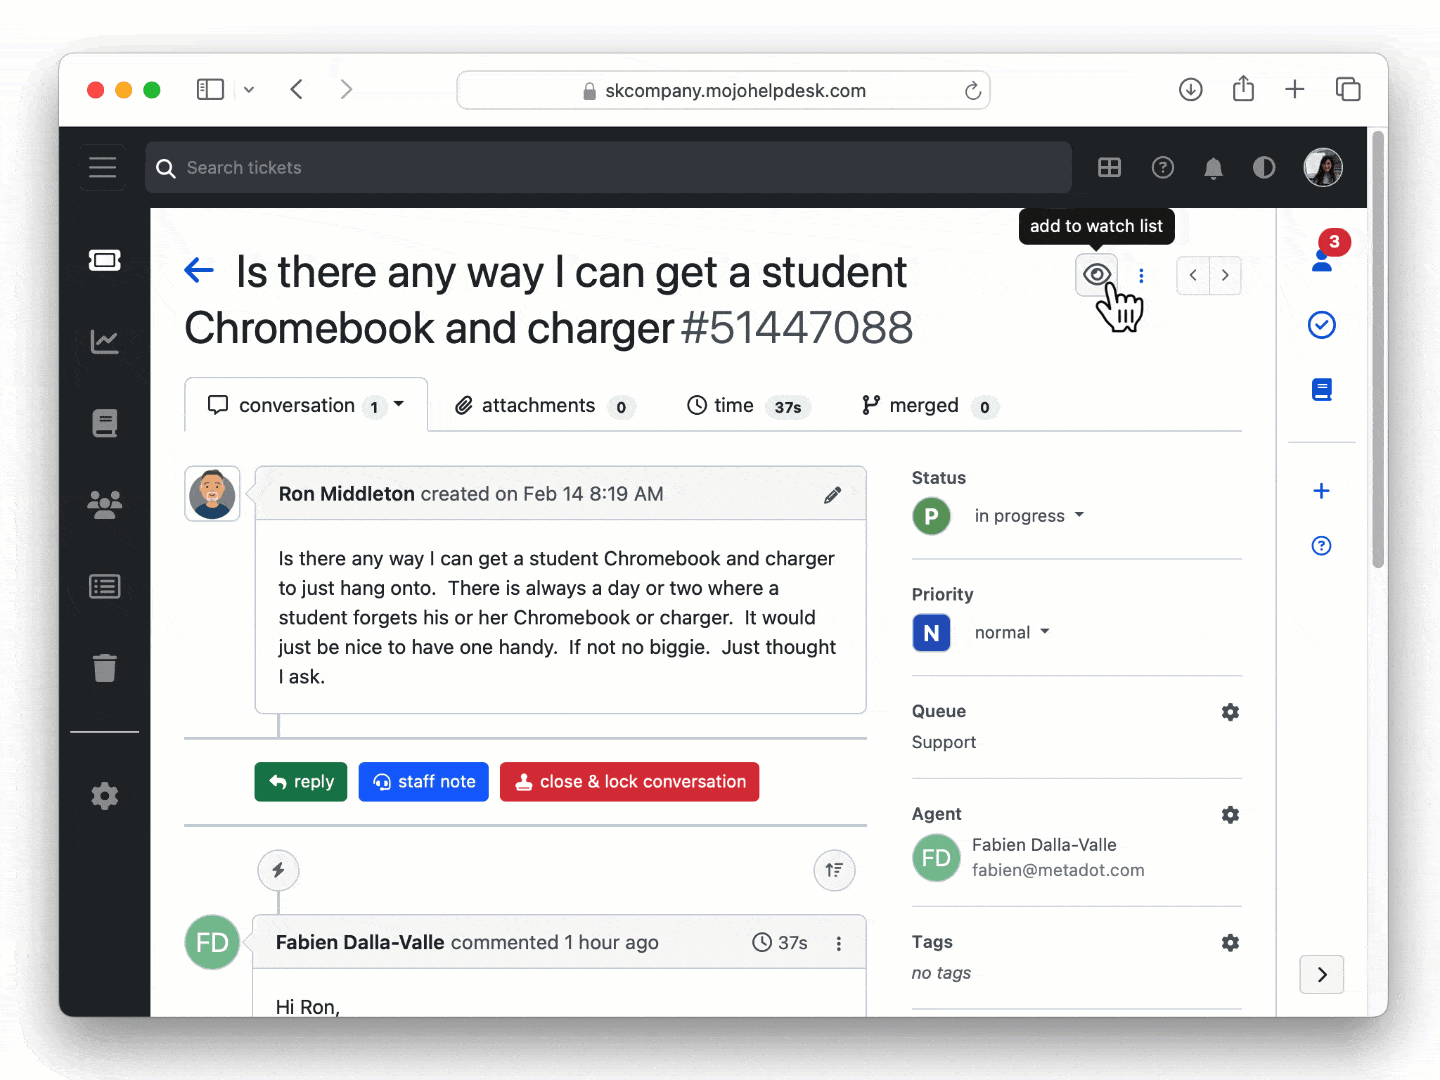Open the contacts people icon in sidebar
1440x1080 pixels.
pyautogui.click(x=105, y=504)
